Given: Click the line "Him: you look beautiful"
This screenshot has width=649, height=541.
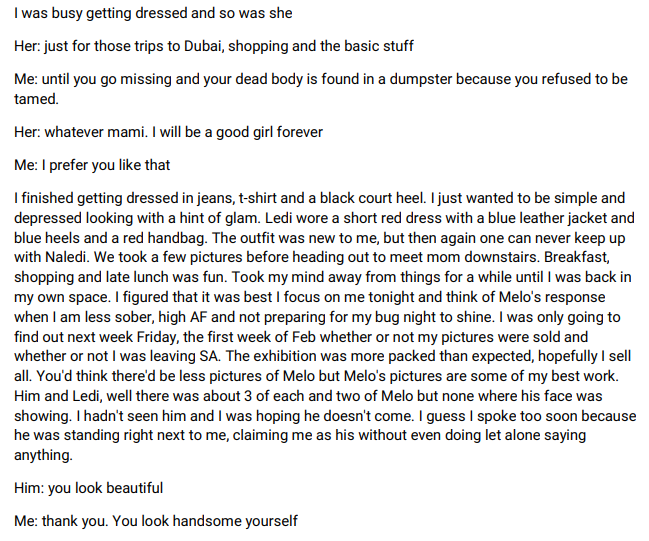Looking at the screenshot, I should click(88, 488).
